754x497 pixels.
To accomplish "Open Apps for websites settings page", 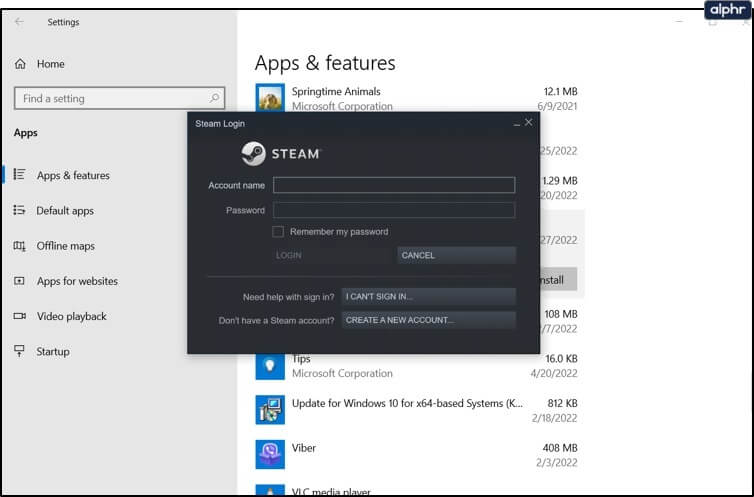I will (77, 281).
